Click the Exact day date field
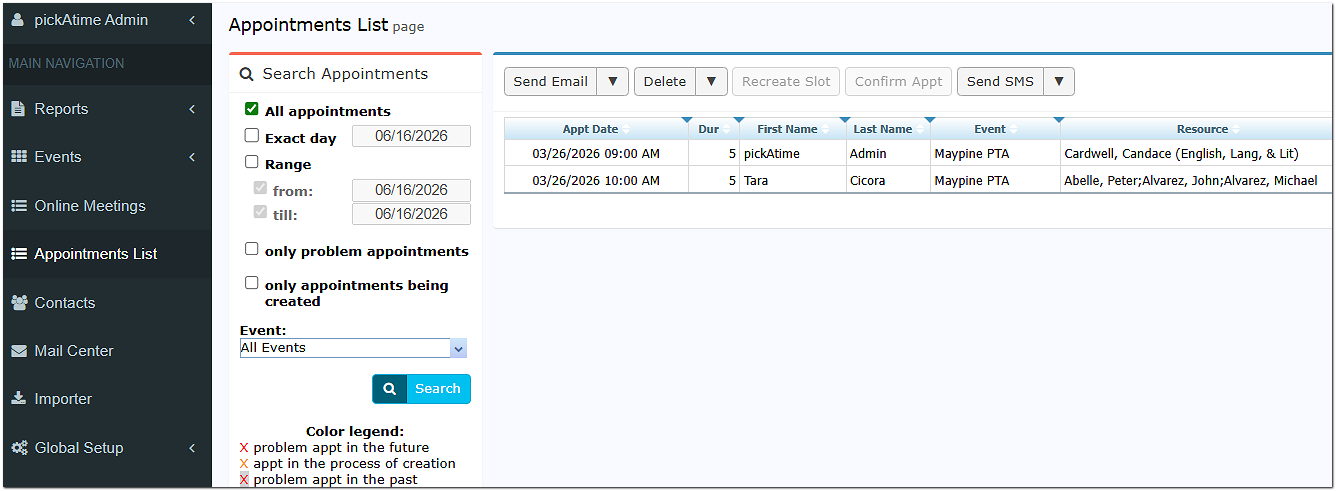This screenshot has width=1336, height=491. pyautogui.click(x=411, y=136)
